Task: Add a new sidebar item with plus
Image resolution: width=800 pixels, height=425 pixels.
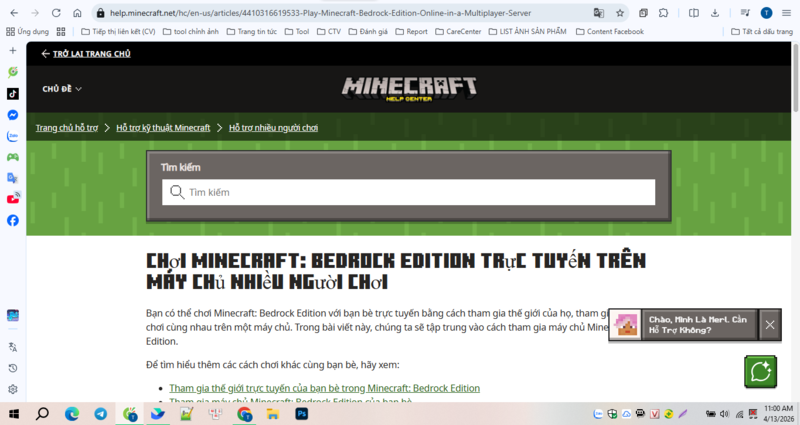Action: (13, 51)
